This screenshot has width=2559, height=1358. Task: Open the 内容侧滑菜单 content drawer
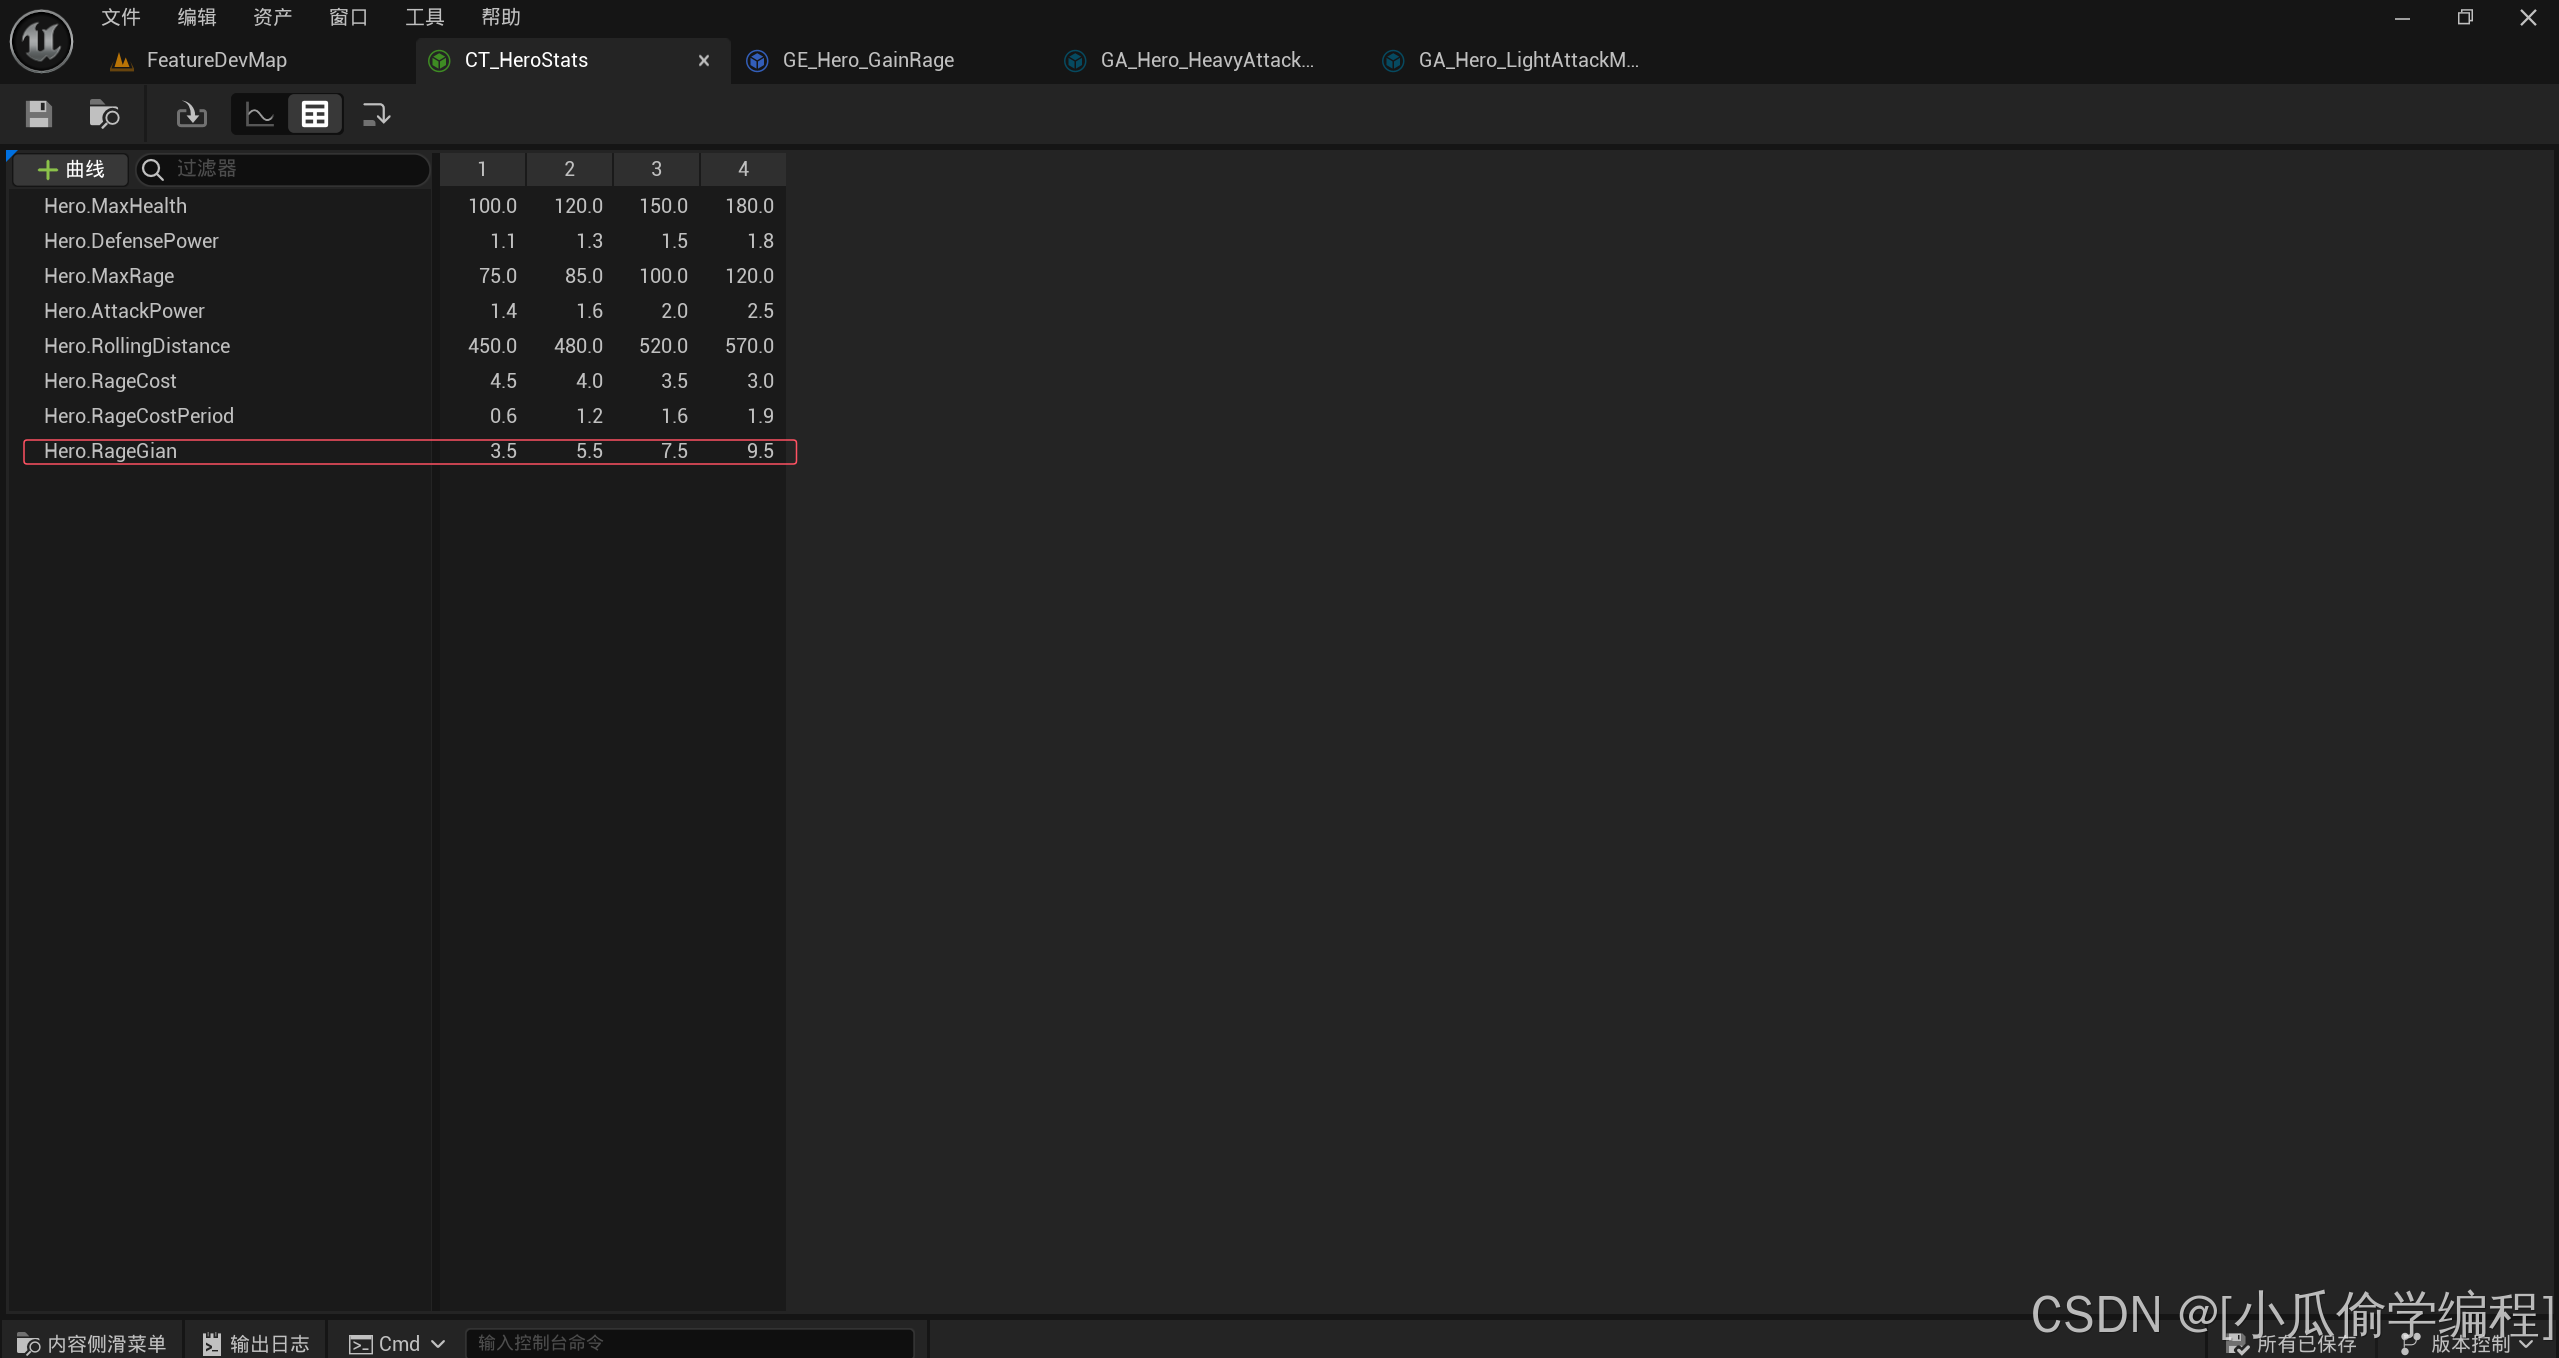92,1343
